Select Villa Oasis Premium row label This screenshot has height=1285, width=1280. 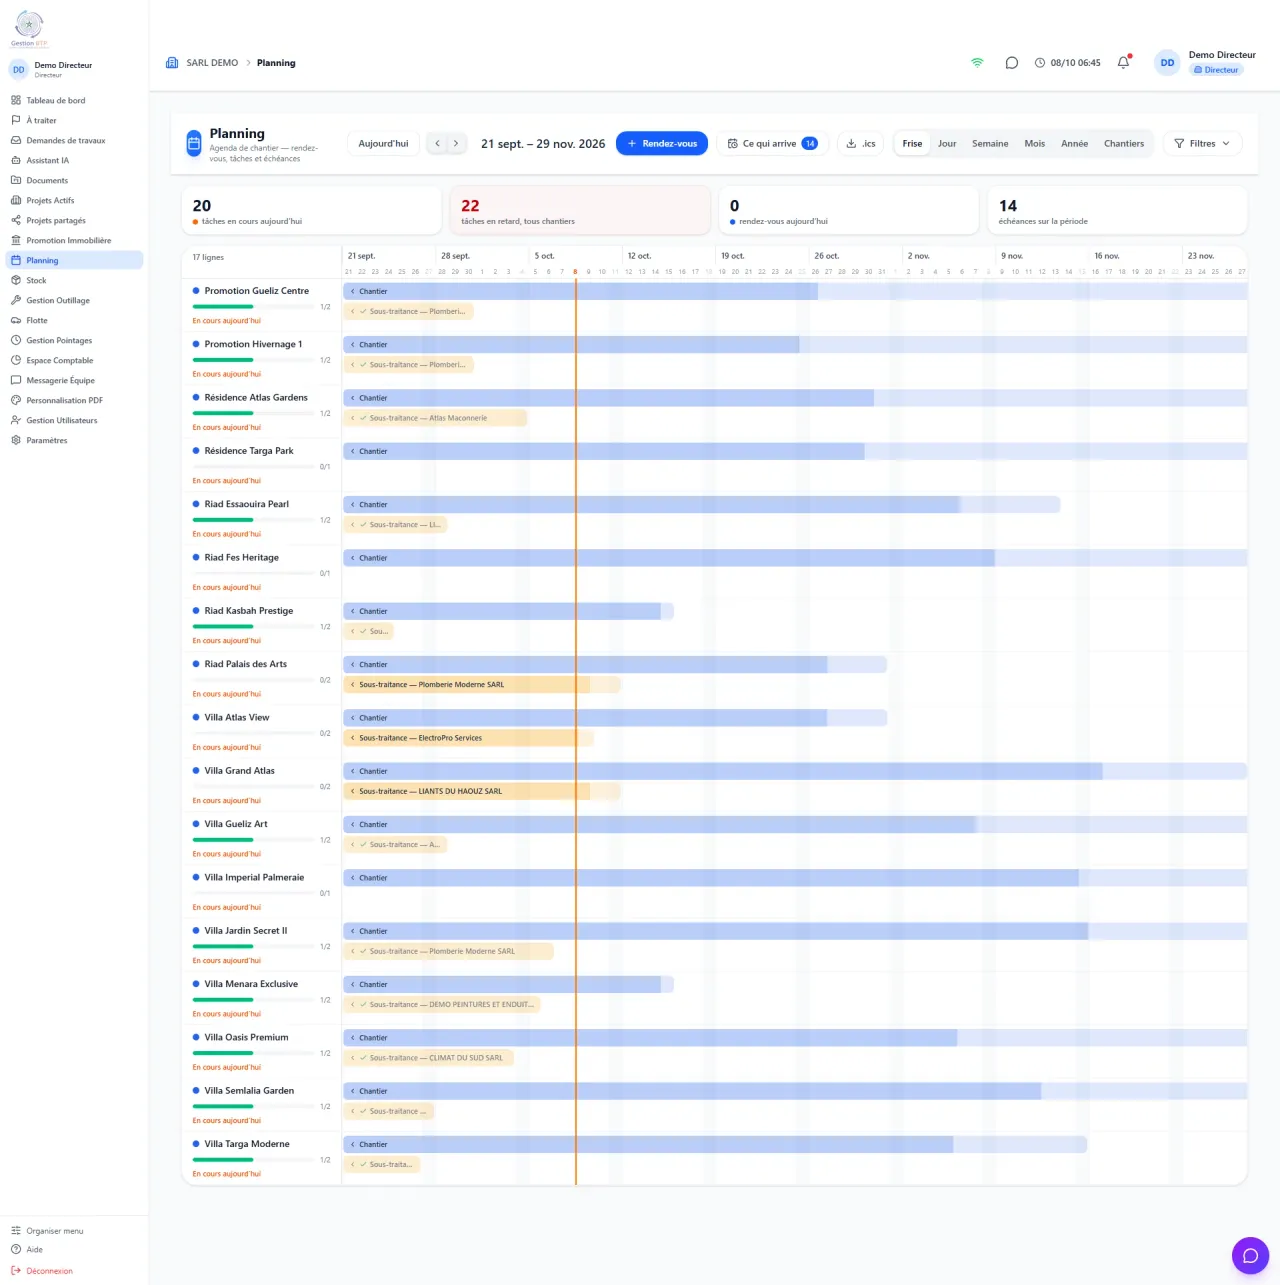point(246,1037)
